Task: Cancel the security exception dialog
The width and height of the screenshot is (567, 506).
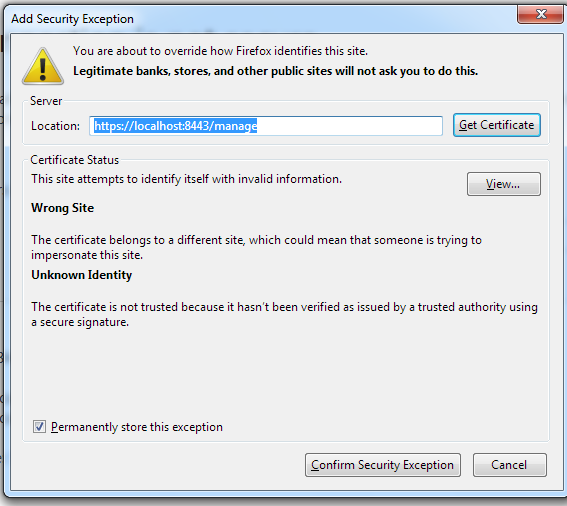Action: tap(510, 465)
